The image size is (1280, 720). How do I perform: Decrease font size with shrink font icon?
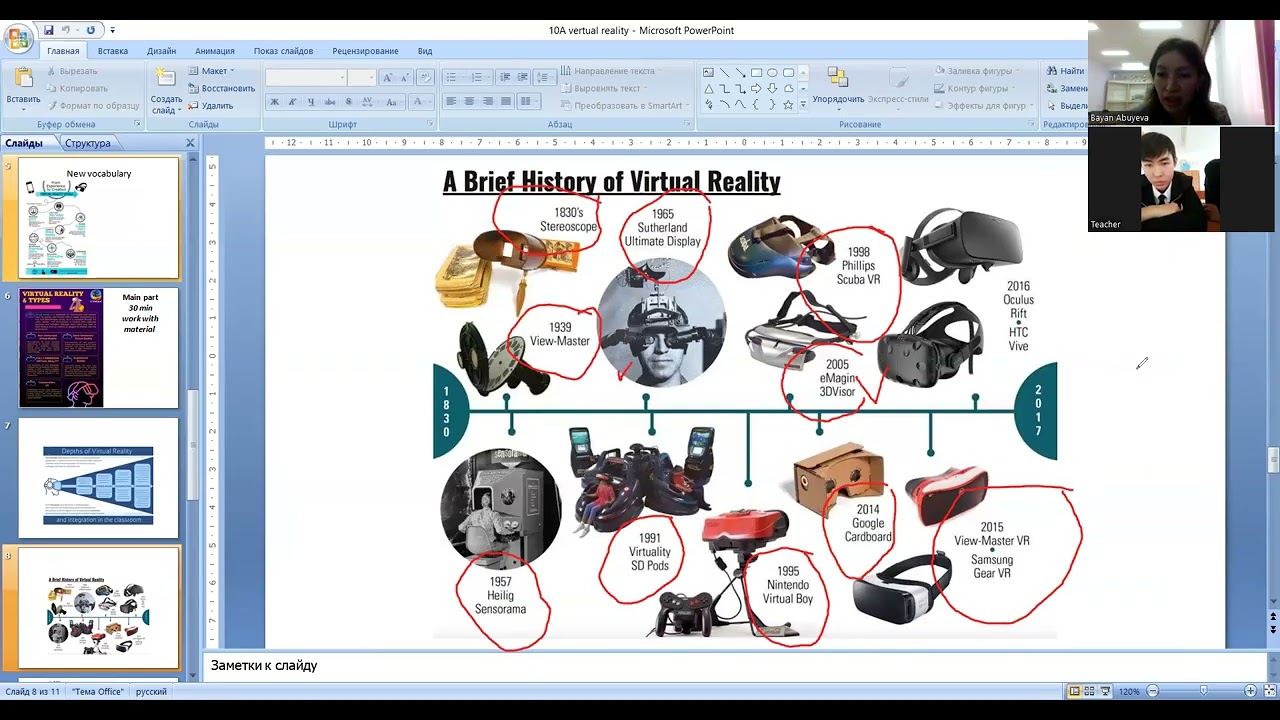tap(406, 78)
